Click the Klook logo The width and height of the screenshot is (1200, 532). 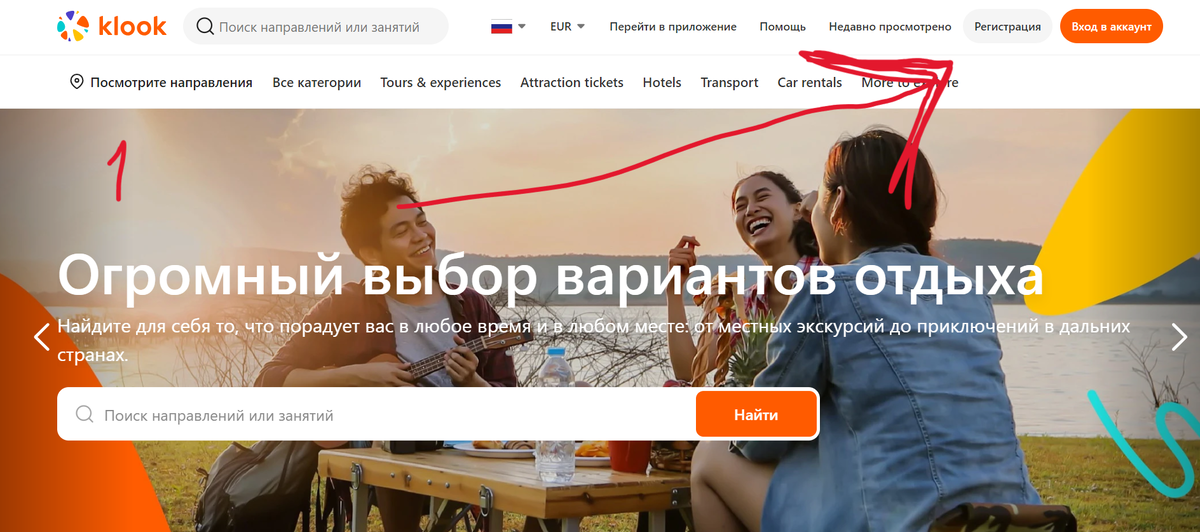(111, 27)
